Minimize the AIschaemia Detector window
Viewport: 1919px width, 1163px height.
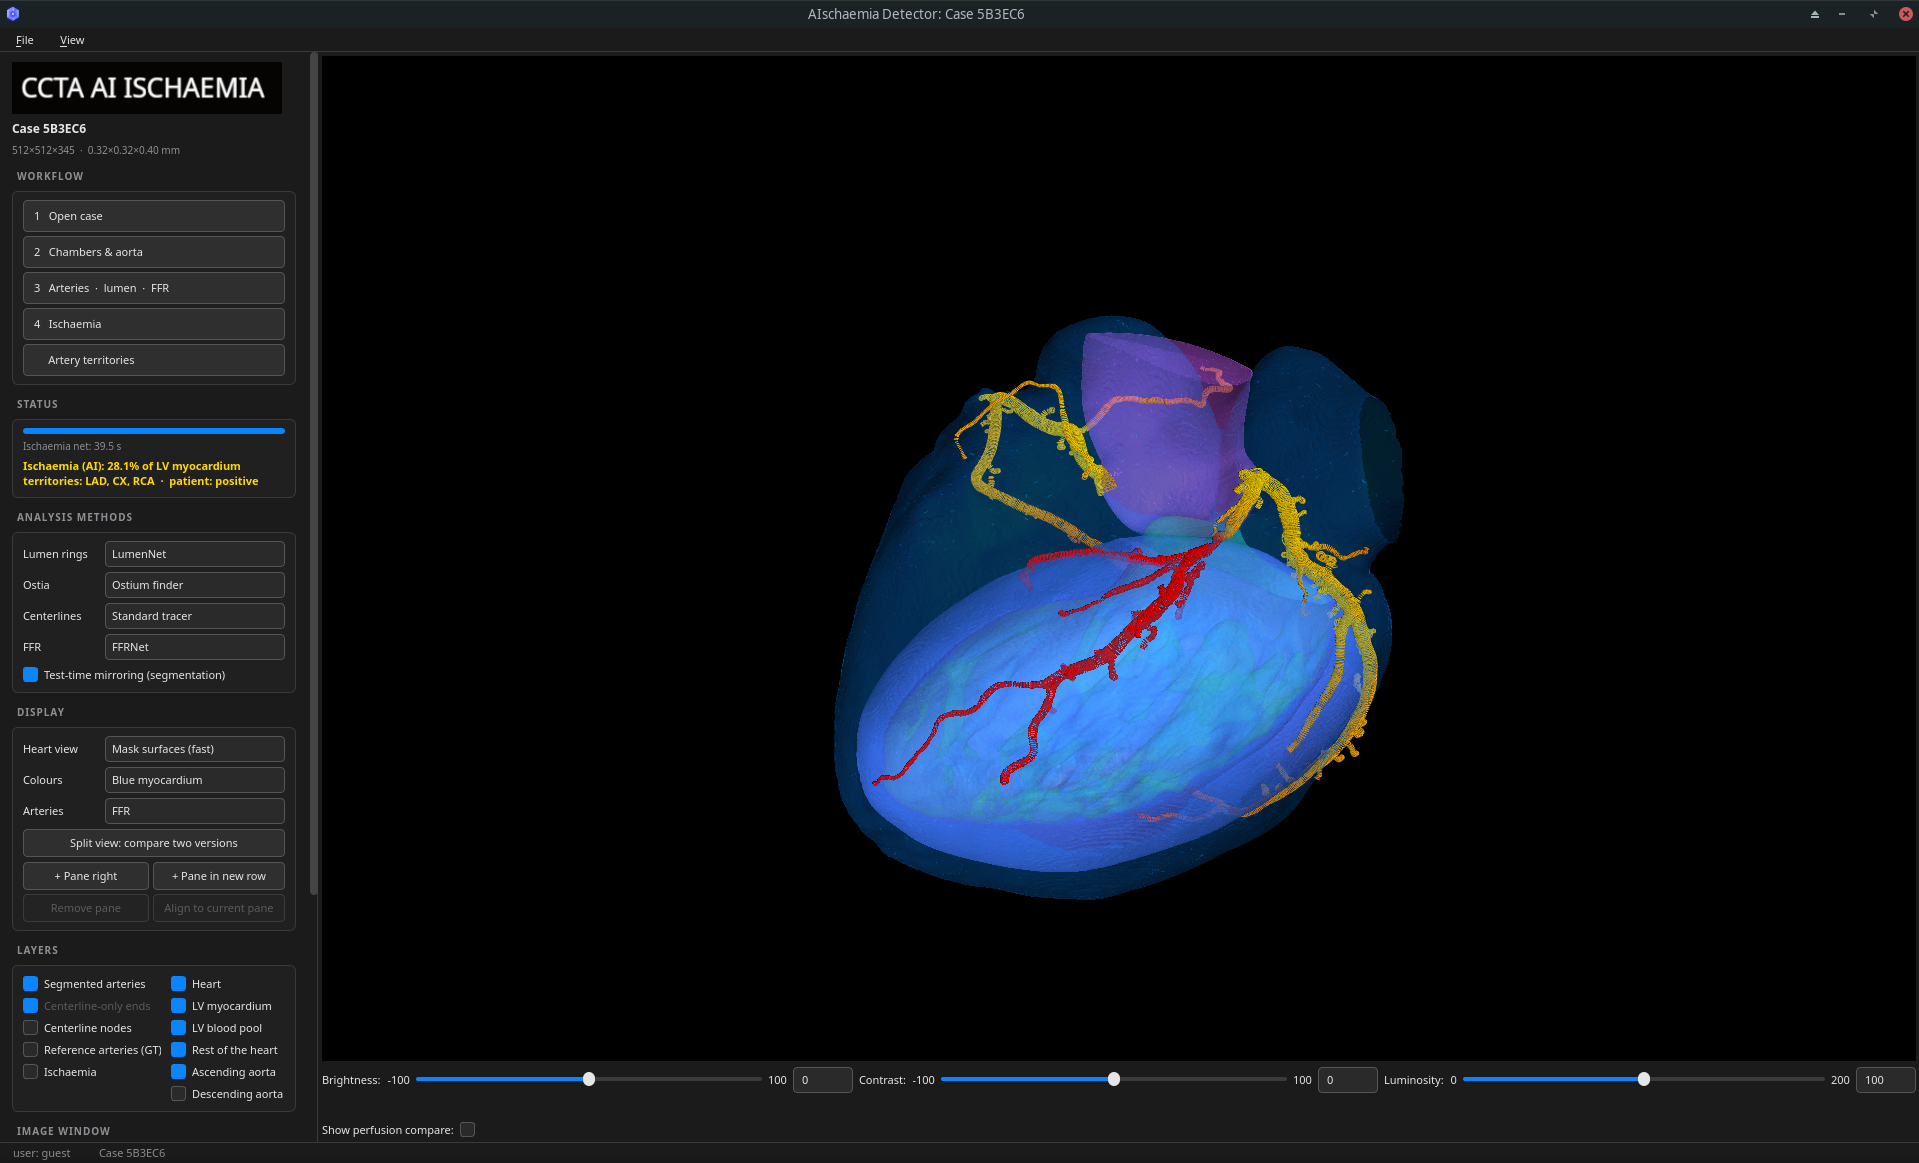(1842, 14)
